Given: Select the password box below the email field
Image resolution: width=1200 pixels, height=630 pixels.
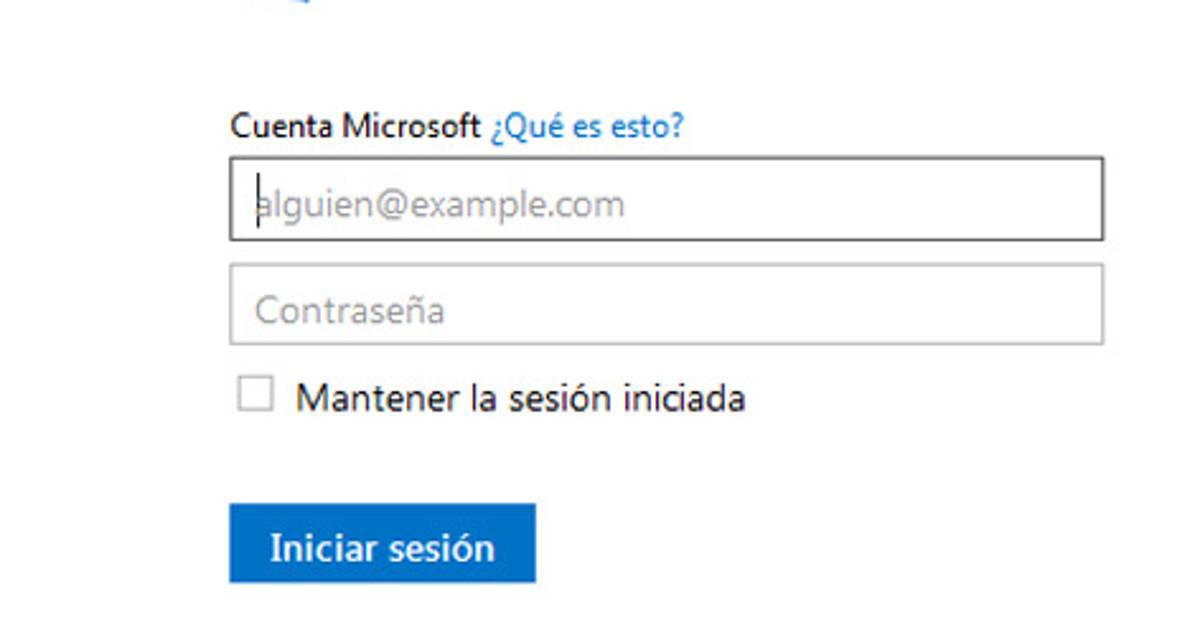Looking at the screenshot, I should [666, 305].
